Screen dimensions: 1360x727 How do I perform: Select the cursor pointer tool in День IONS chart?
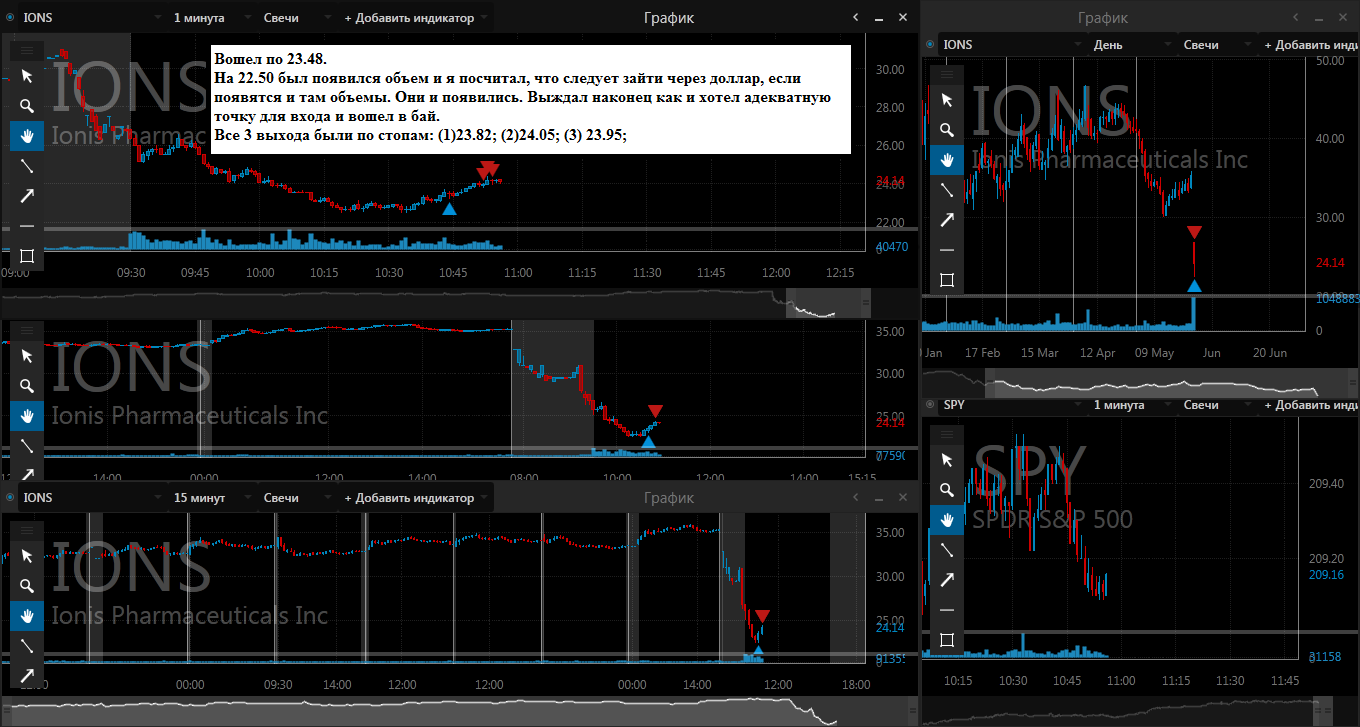(947, 100)
